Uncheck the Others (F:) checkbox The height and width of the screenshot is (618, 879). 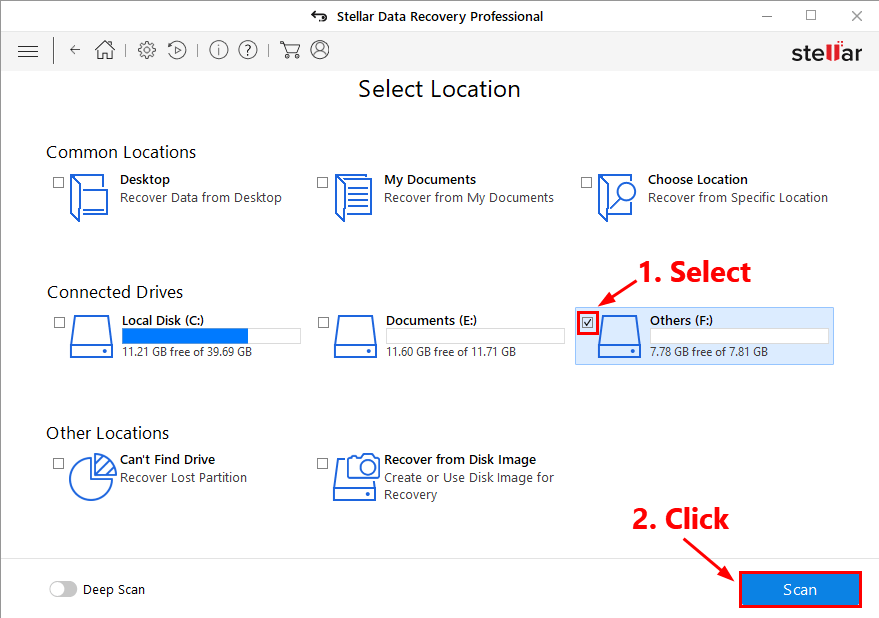click(x=587, y=322)
